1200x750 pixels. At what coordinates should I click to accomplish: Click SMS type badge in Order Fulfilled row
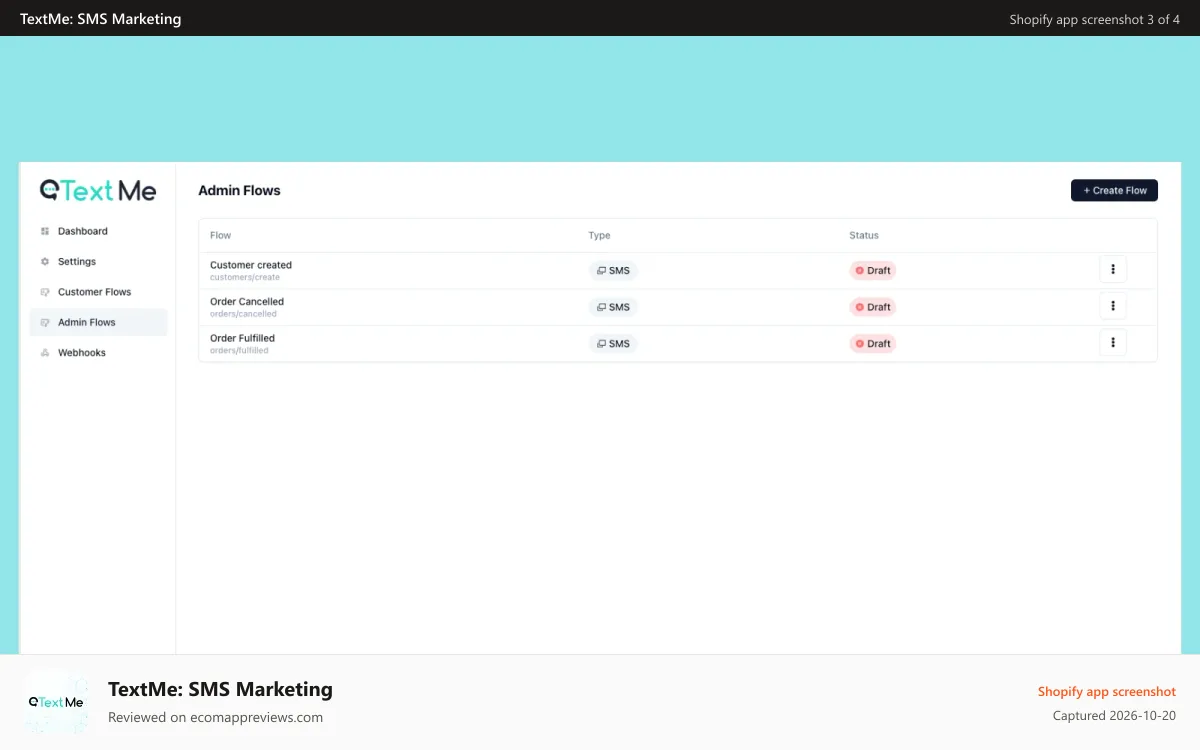tap(613, 343)
